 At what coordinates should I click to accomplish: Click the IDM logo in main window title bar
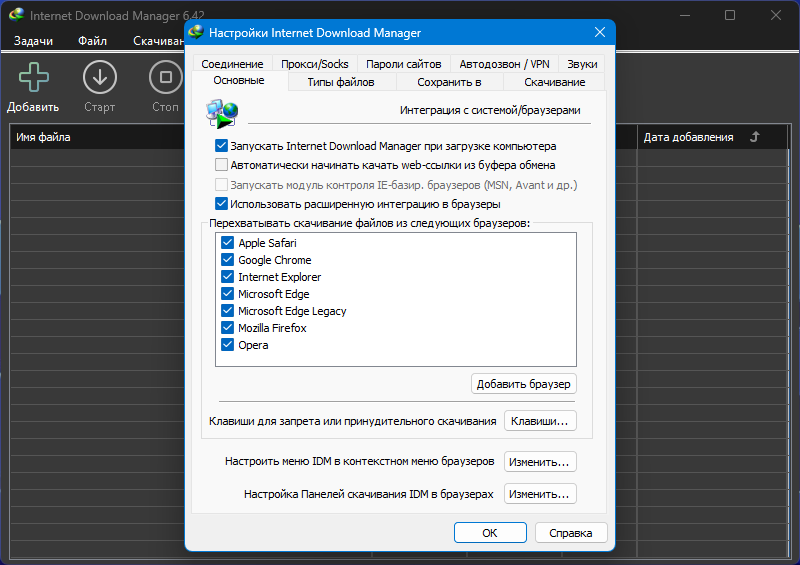point(16,15)
